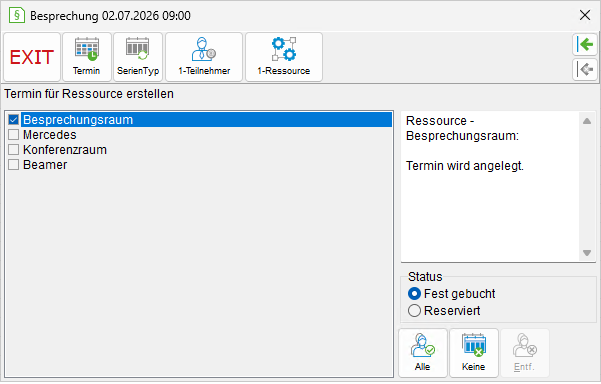Click the red EXIT button
Screen dimensions: 601x384
click(32, 57)
